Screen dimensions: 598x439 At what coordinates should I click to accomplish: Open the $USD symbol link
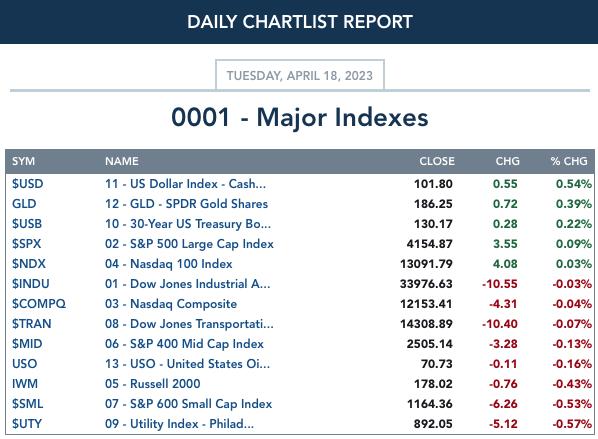[27, 184]
